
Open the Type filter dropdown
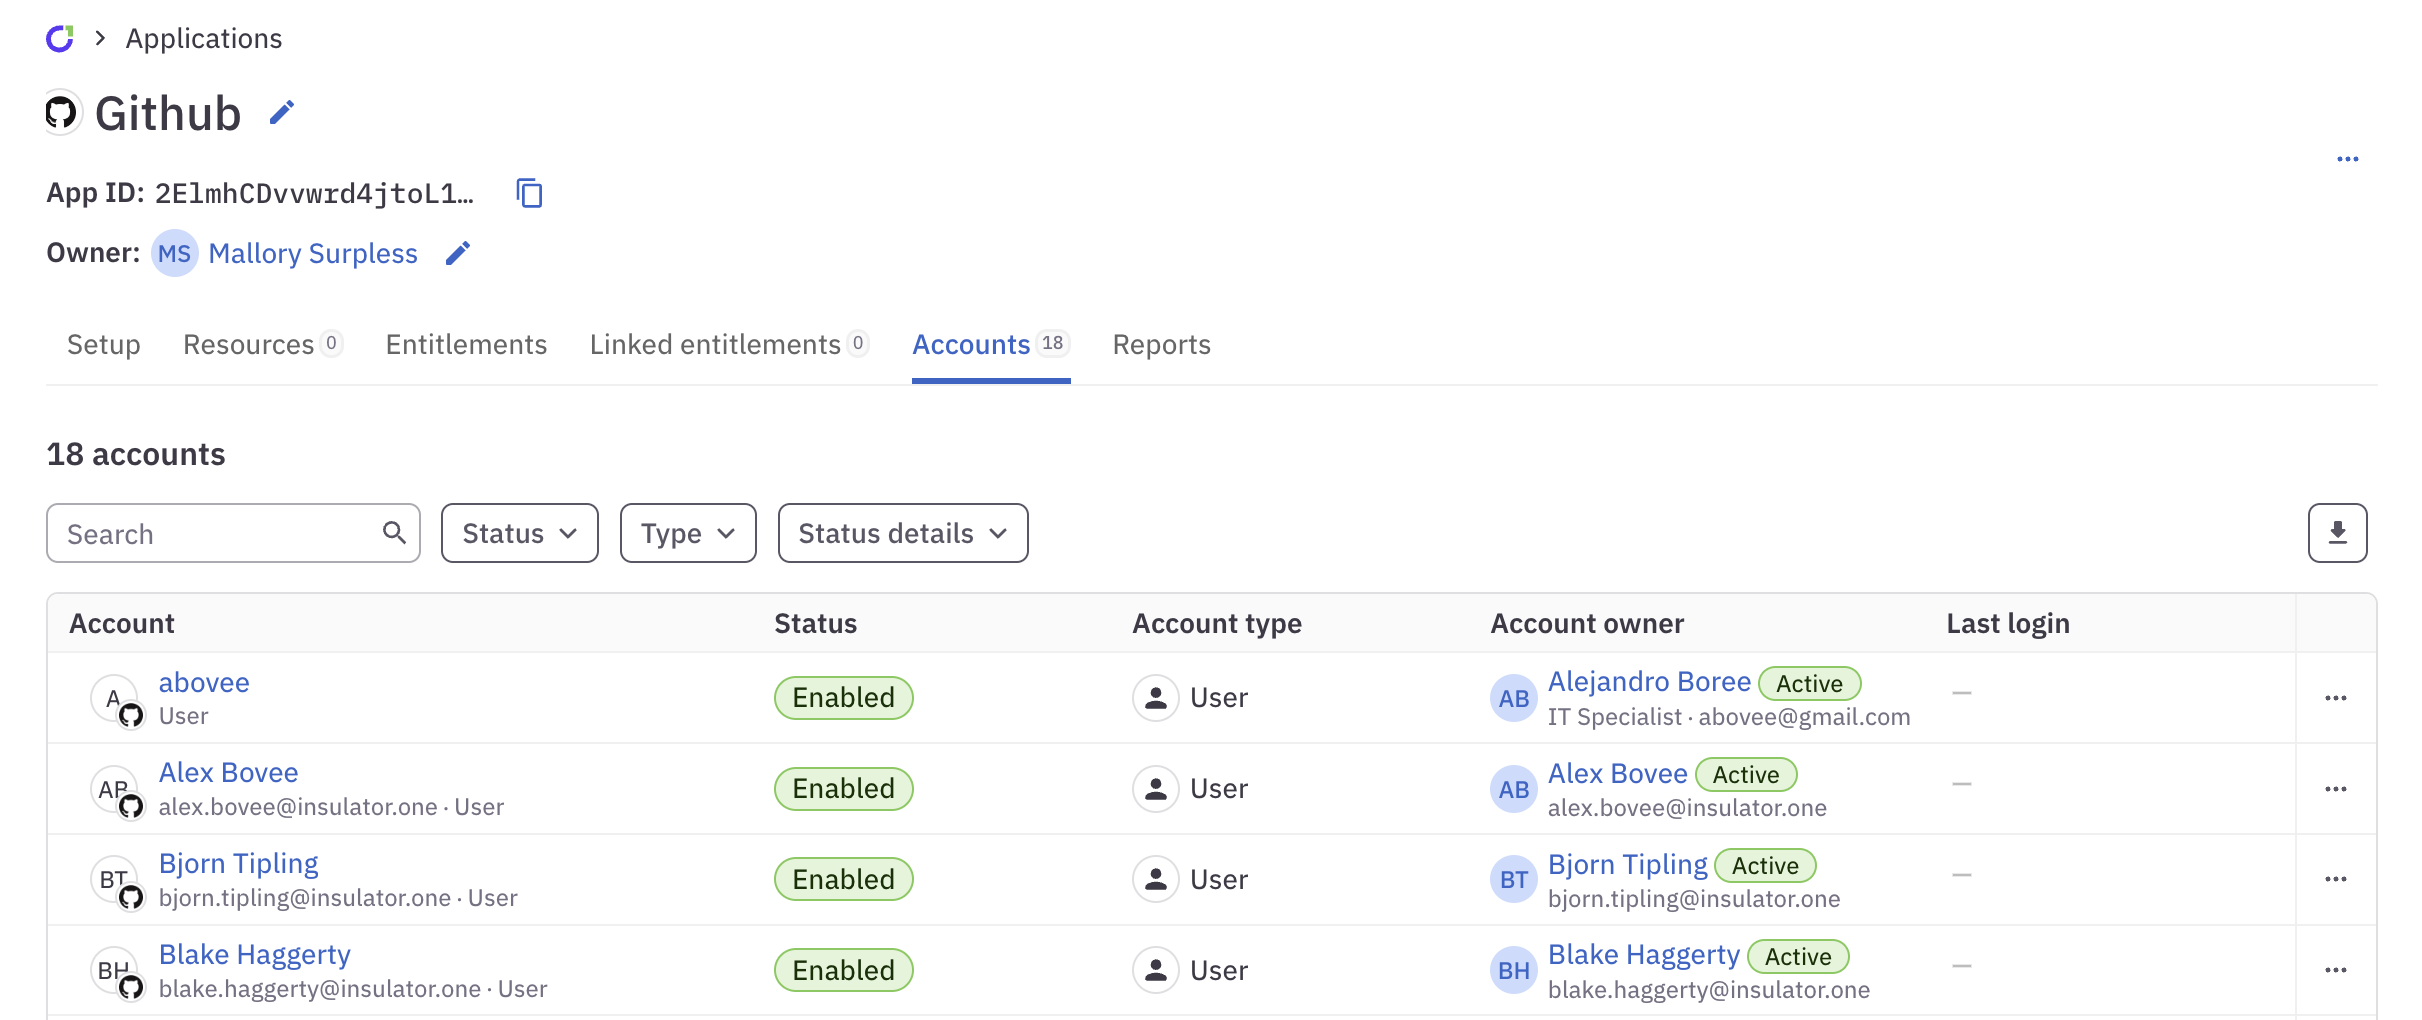point(688,533)
